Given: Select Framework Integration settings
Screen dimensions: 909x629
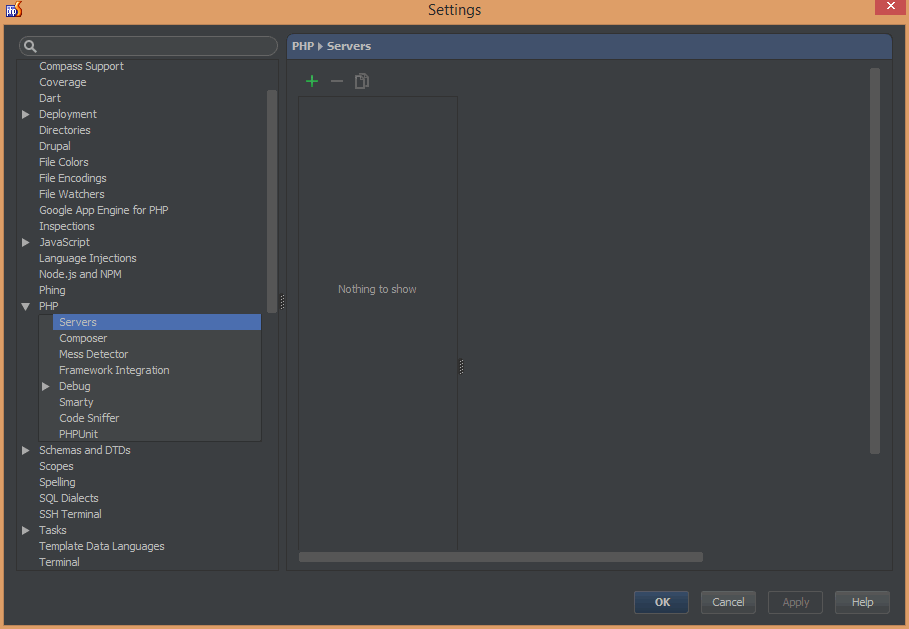Looking at the screenshot, I should point(114,370).
